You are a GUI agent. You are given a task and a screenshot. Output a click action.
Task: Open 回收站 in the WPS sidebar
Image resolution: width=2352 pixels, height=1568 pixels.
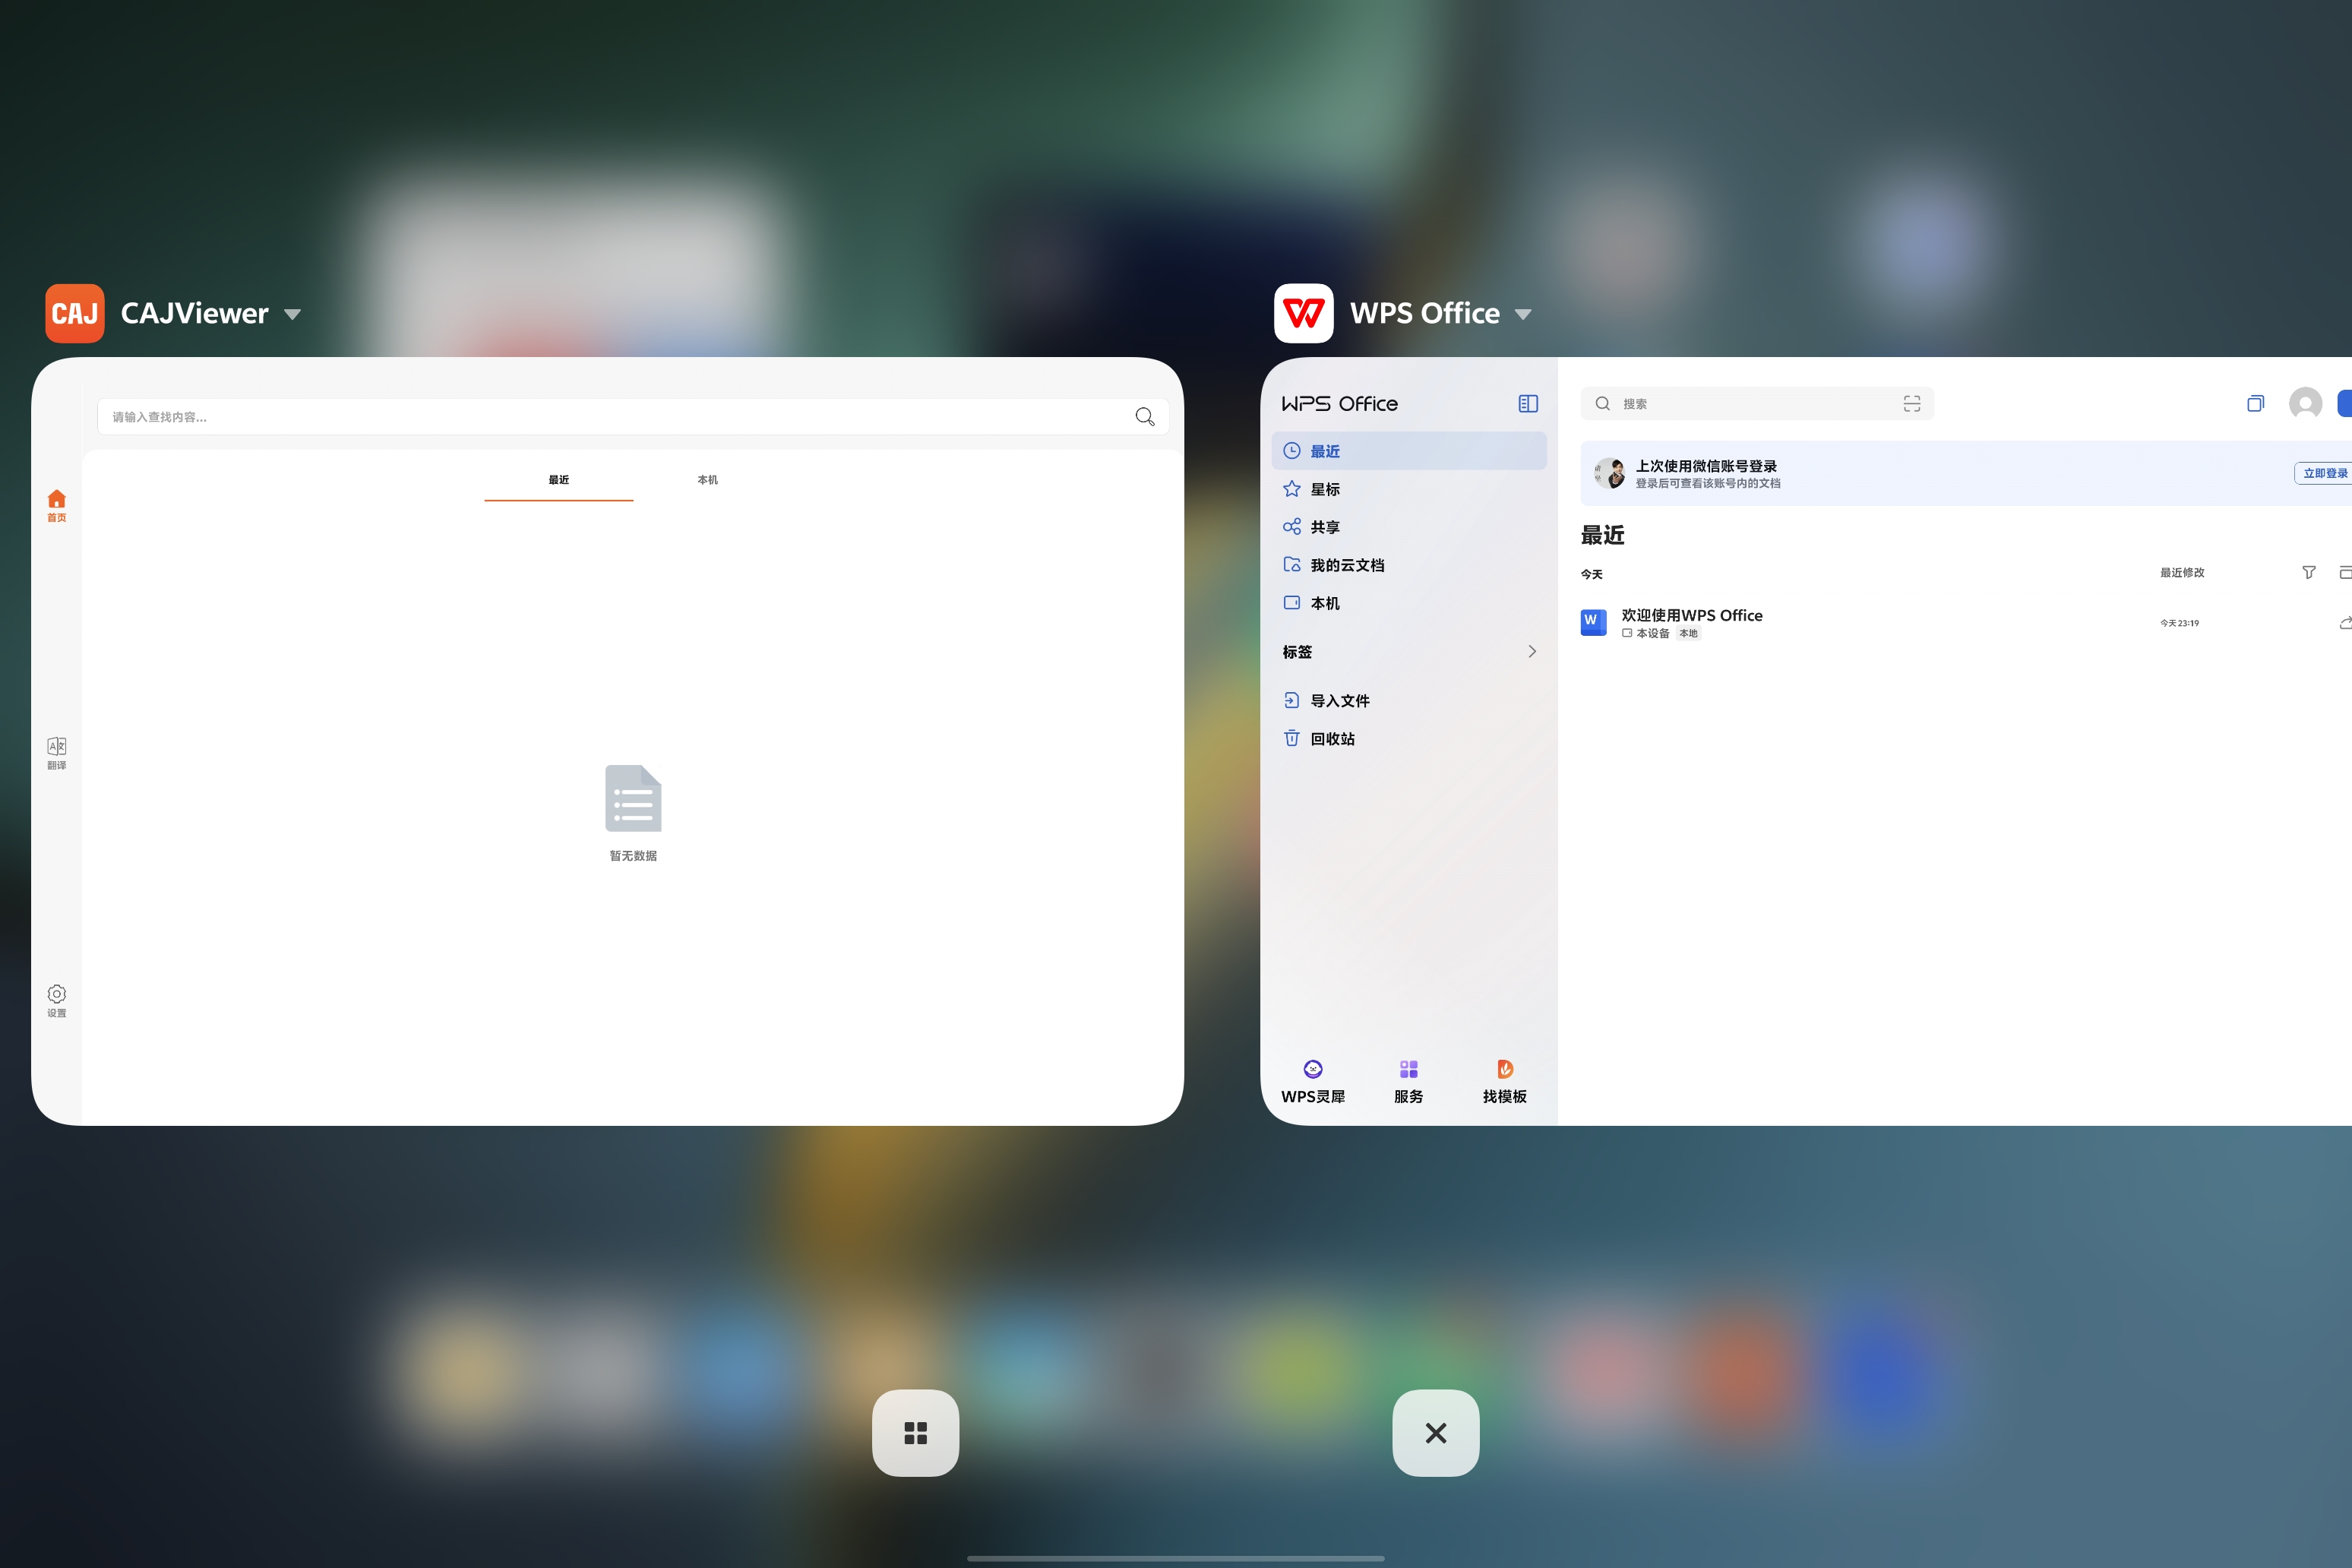point(1409,739)
